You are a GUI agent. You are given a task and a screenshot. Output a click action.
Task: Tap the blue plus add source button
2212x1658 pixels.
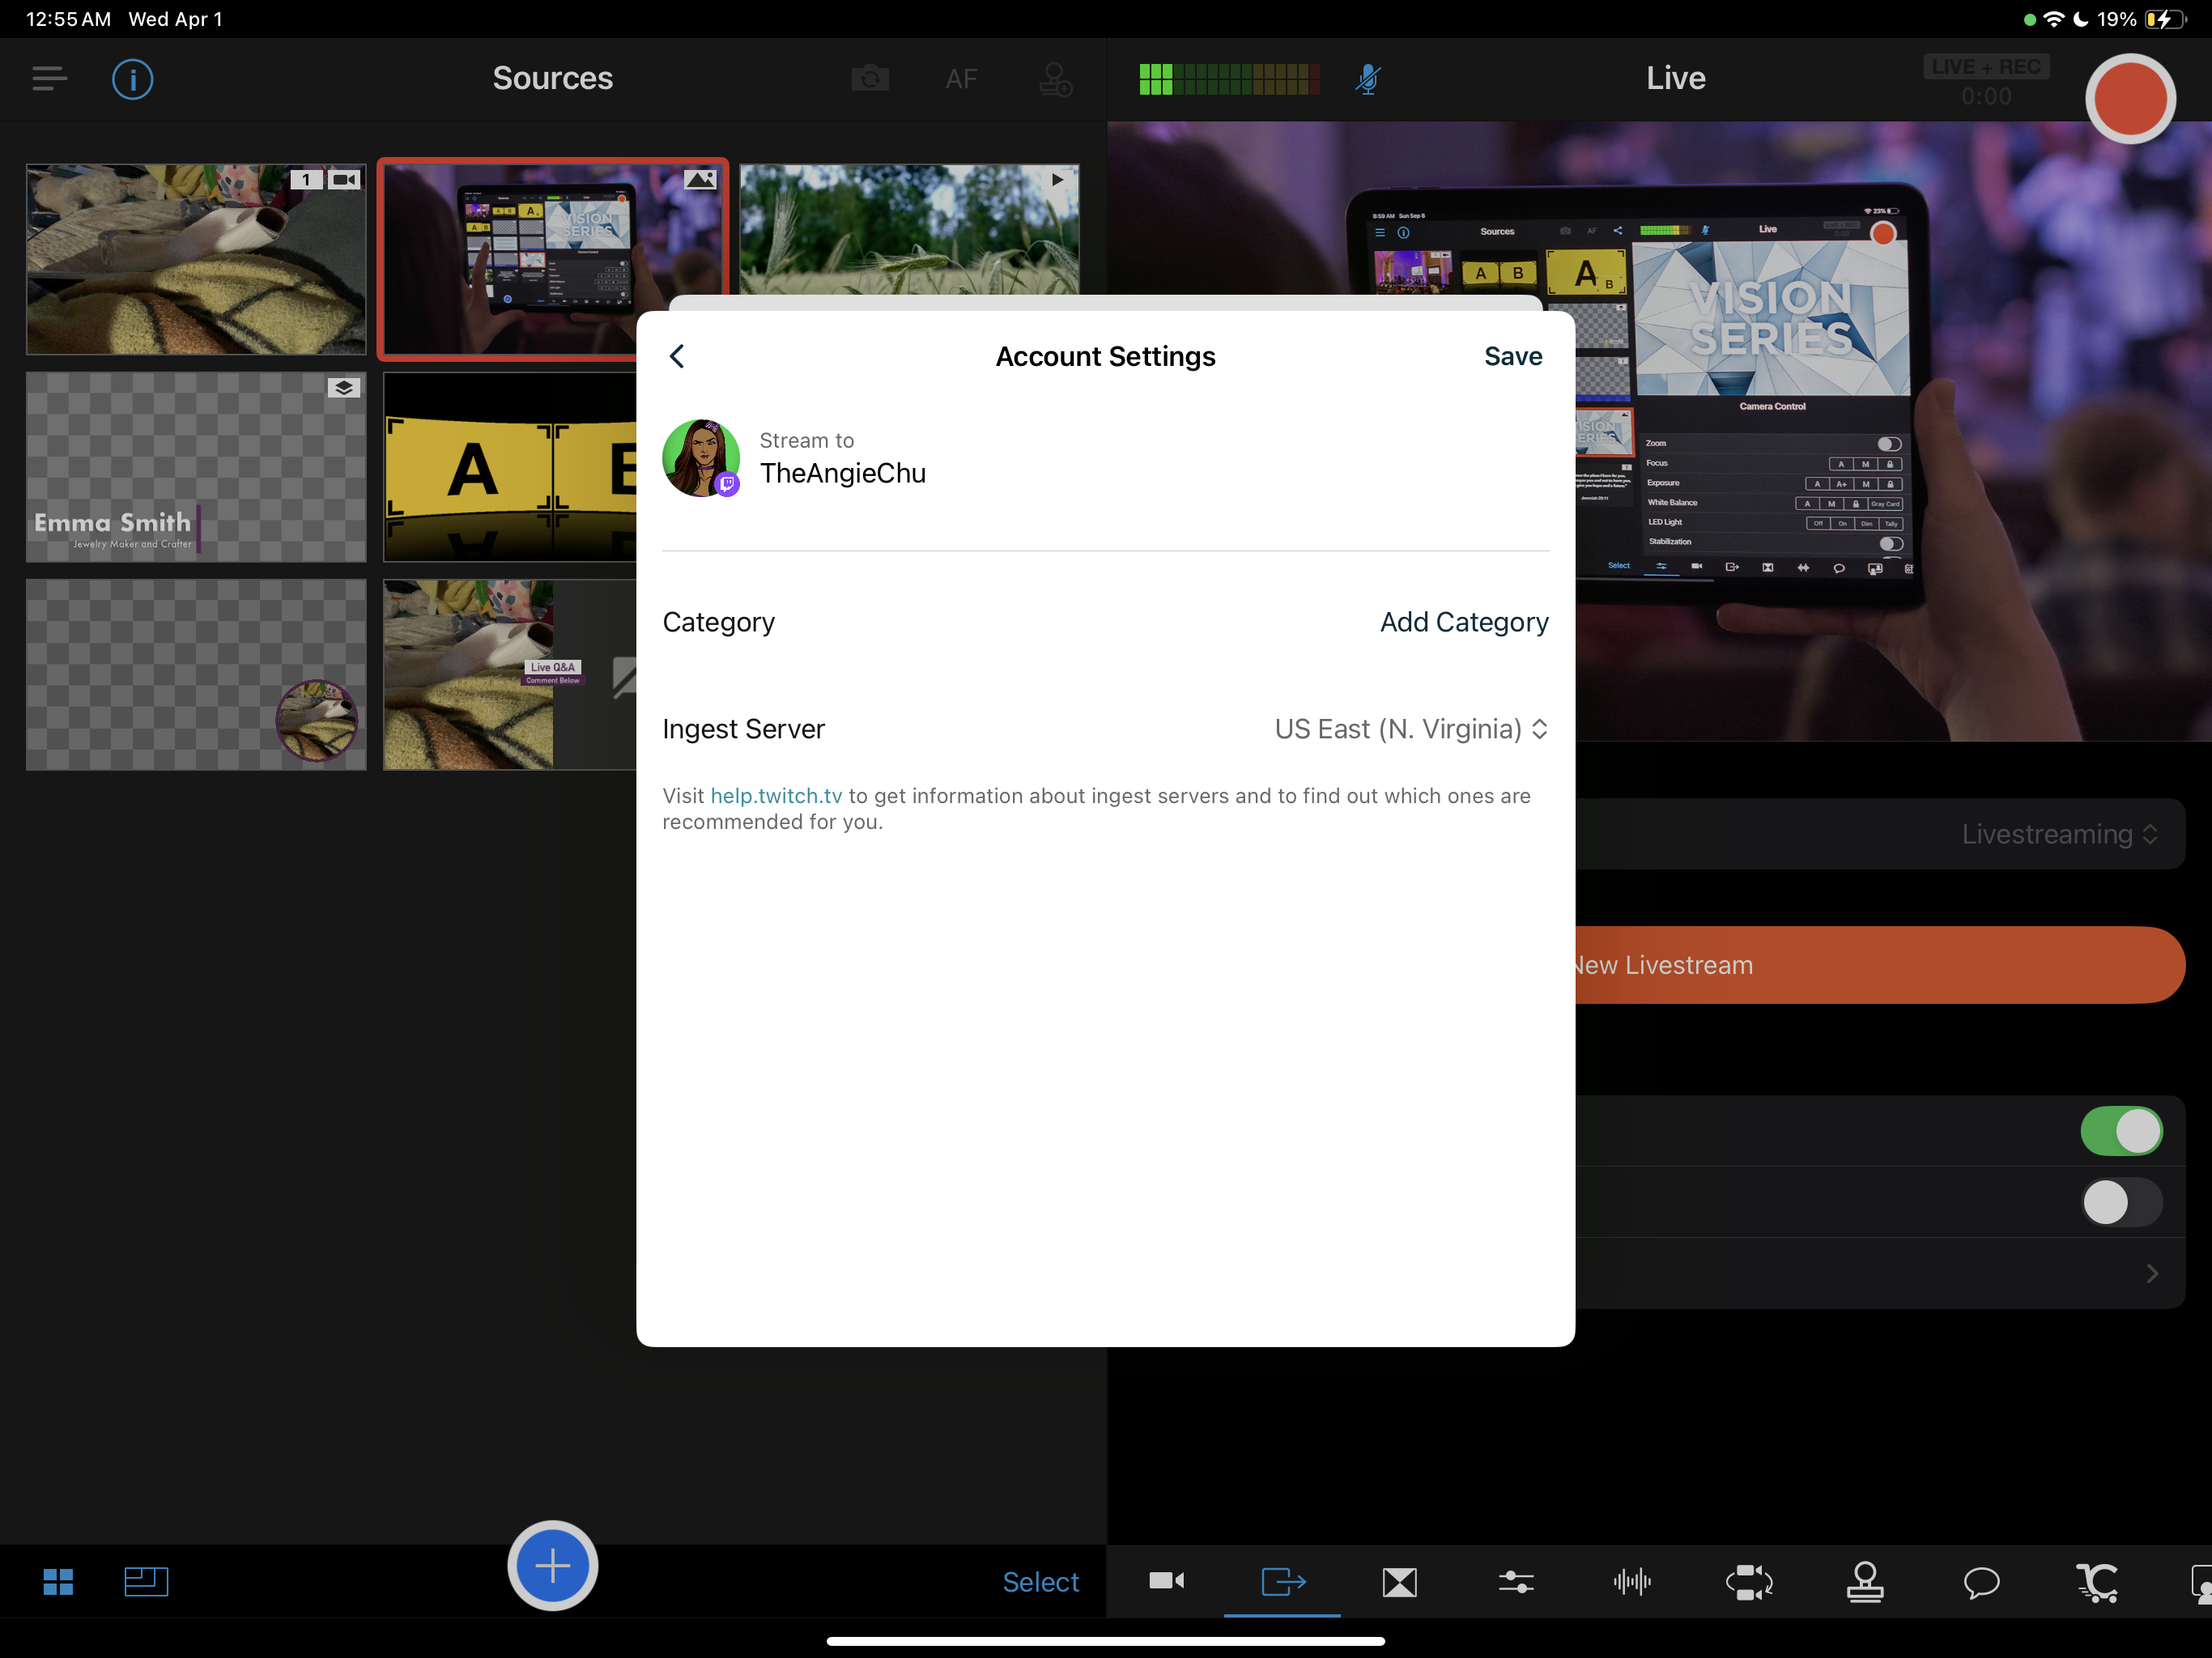coord(552,1565)
